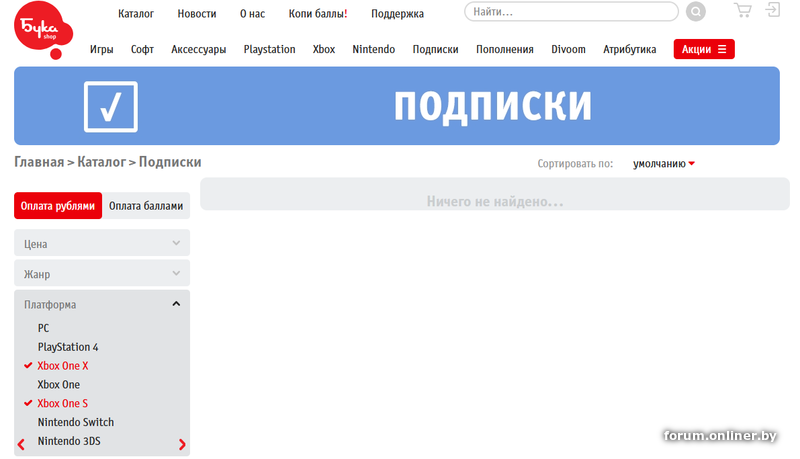The image size is (800, 459).
Task: Click the right red arrow in Платформа
Action: (182, 444)
